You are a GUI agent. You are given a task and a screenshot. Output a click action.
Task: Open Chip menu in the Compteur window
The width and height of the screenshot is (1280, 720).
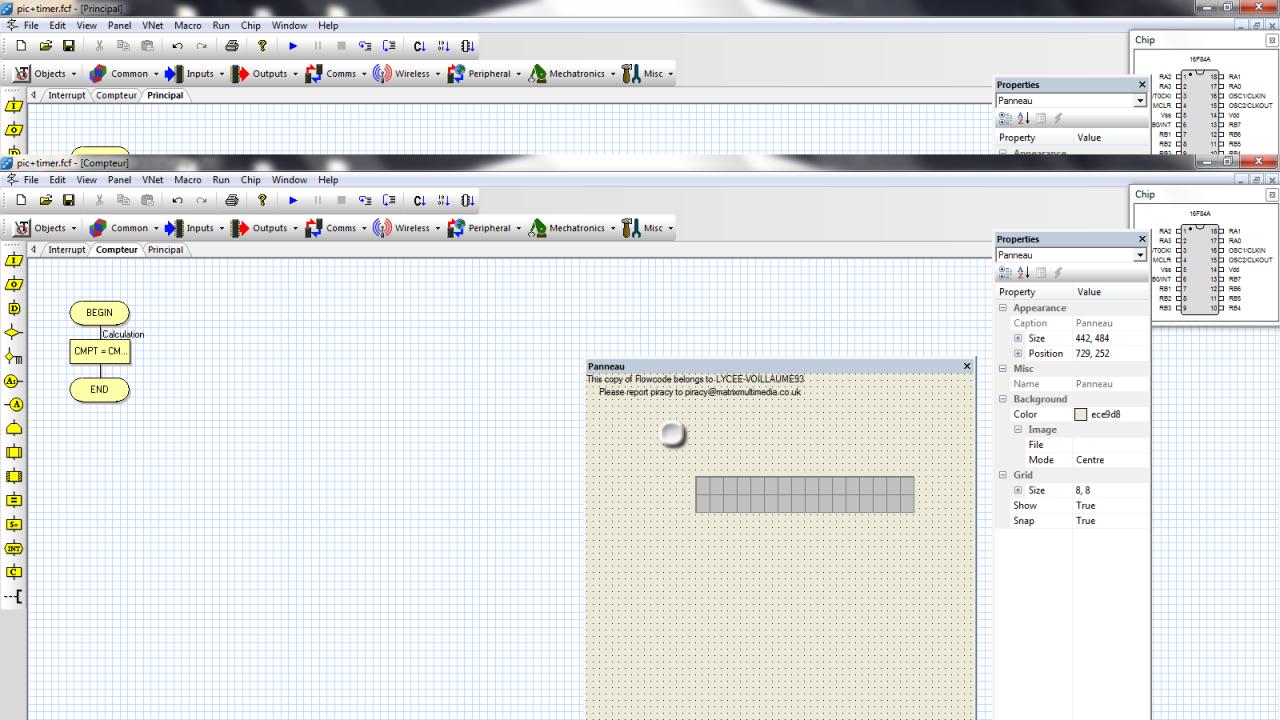pyautogui.click(x=250, y=180)
